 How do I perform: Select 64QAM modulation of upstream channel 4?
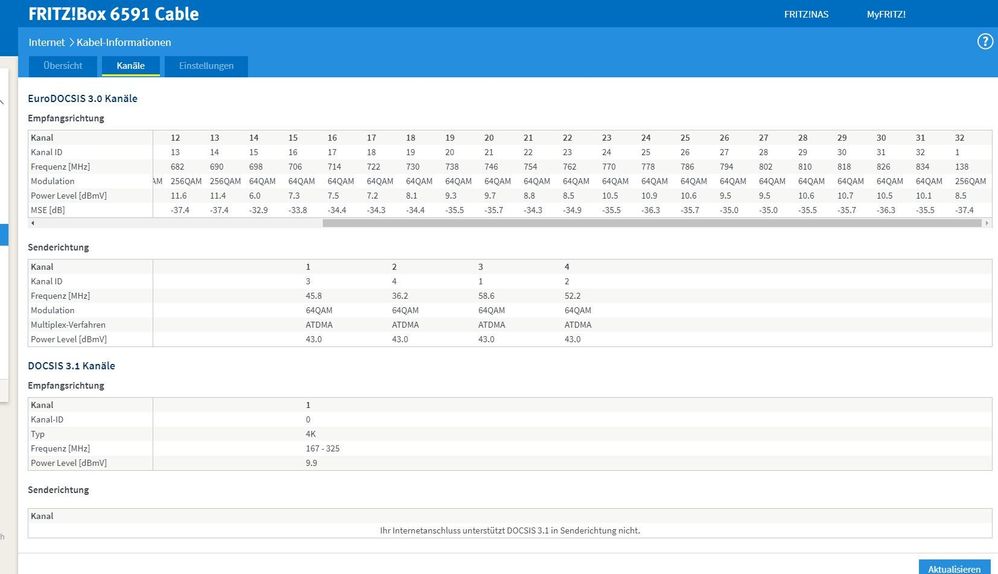point(578,311)
